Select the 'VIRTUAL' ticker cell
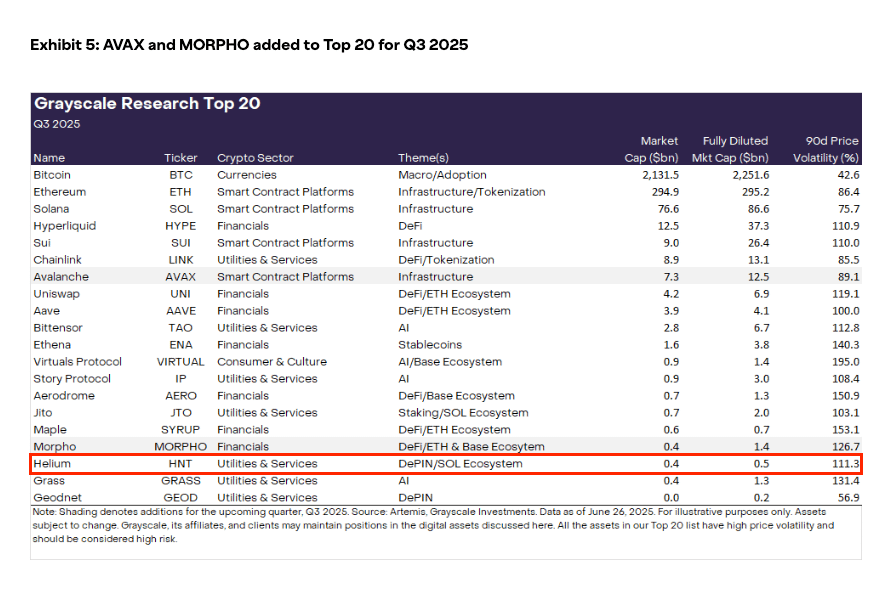The width and height of the screenshot is (888, 598). point(181,362)
